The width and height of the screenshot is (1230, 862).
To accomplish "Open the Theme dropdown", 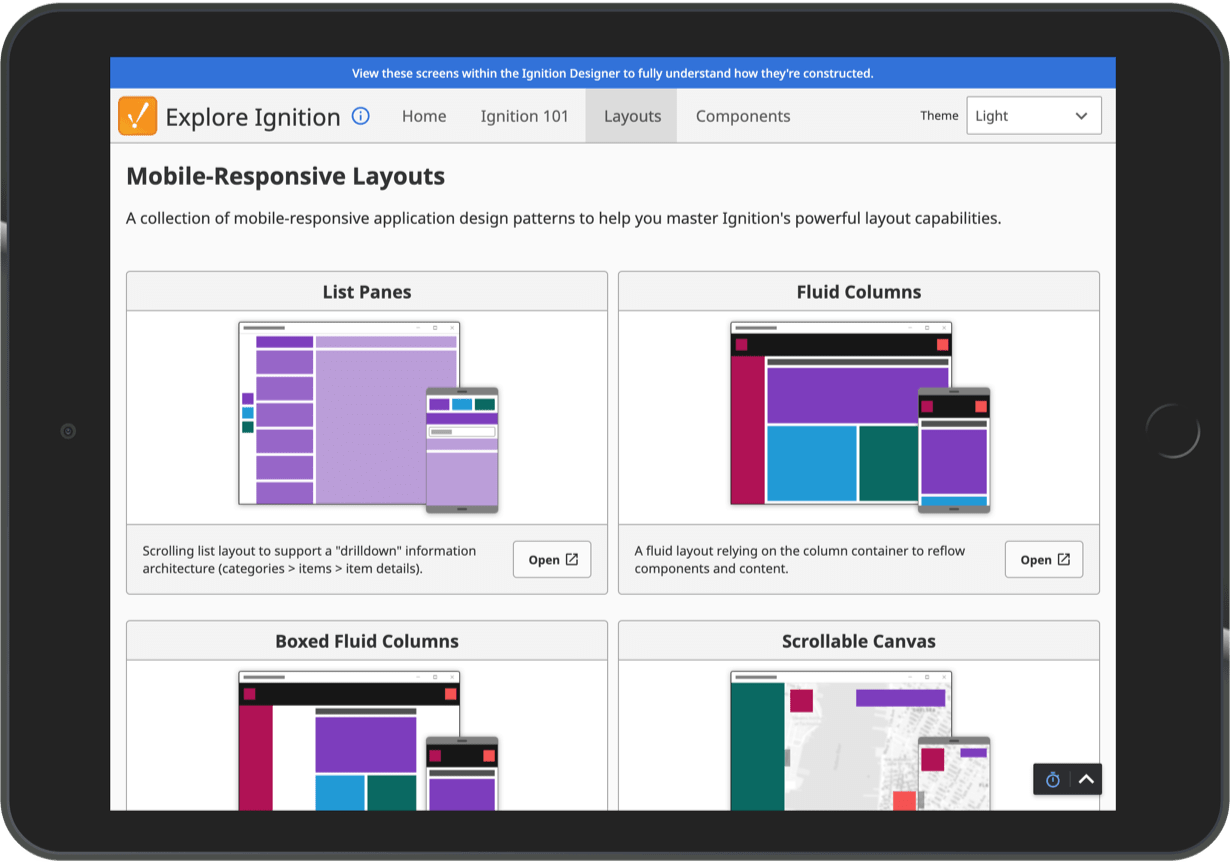I will (1033, 116).
